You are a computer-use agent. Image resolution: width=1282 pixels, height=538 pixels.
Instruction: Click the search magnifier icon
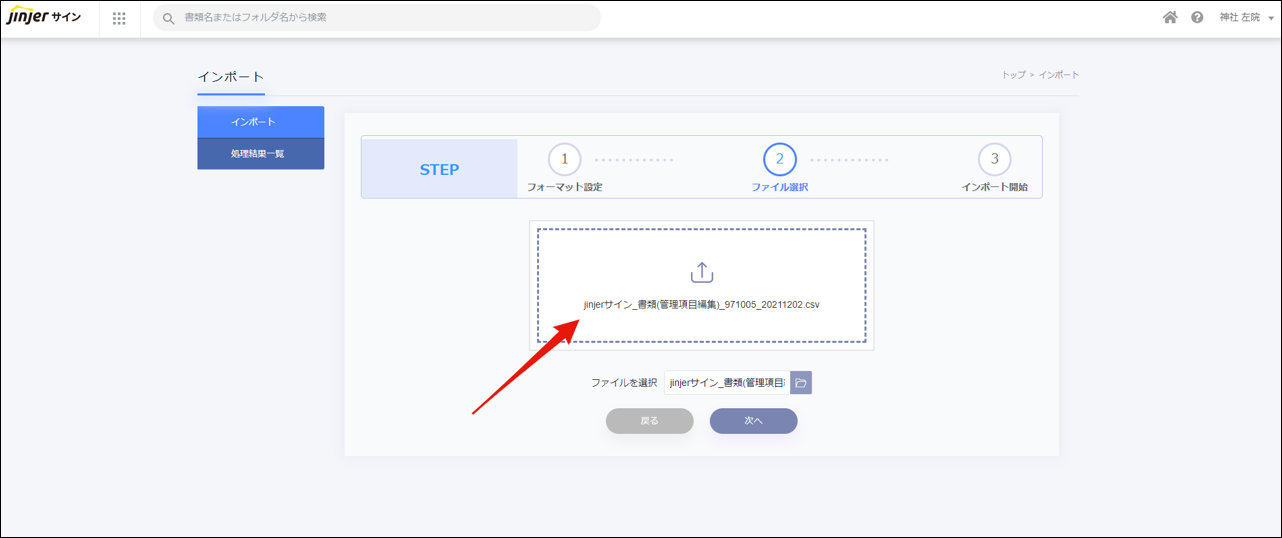click(168, 18)
